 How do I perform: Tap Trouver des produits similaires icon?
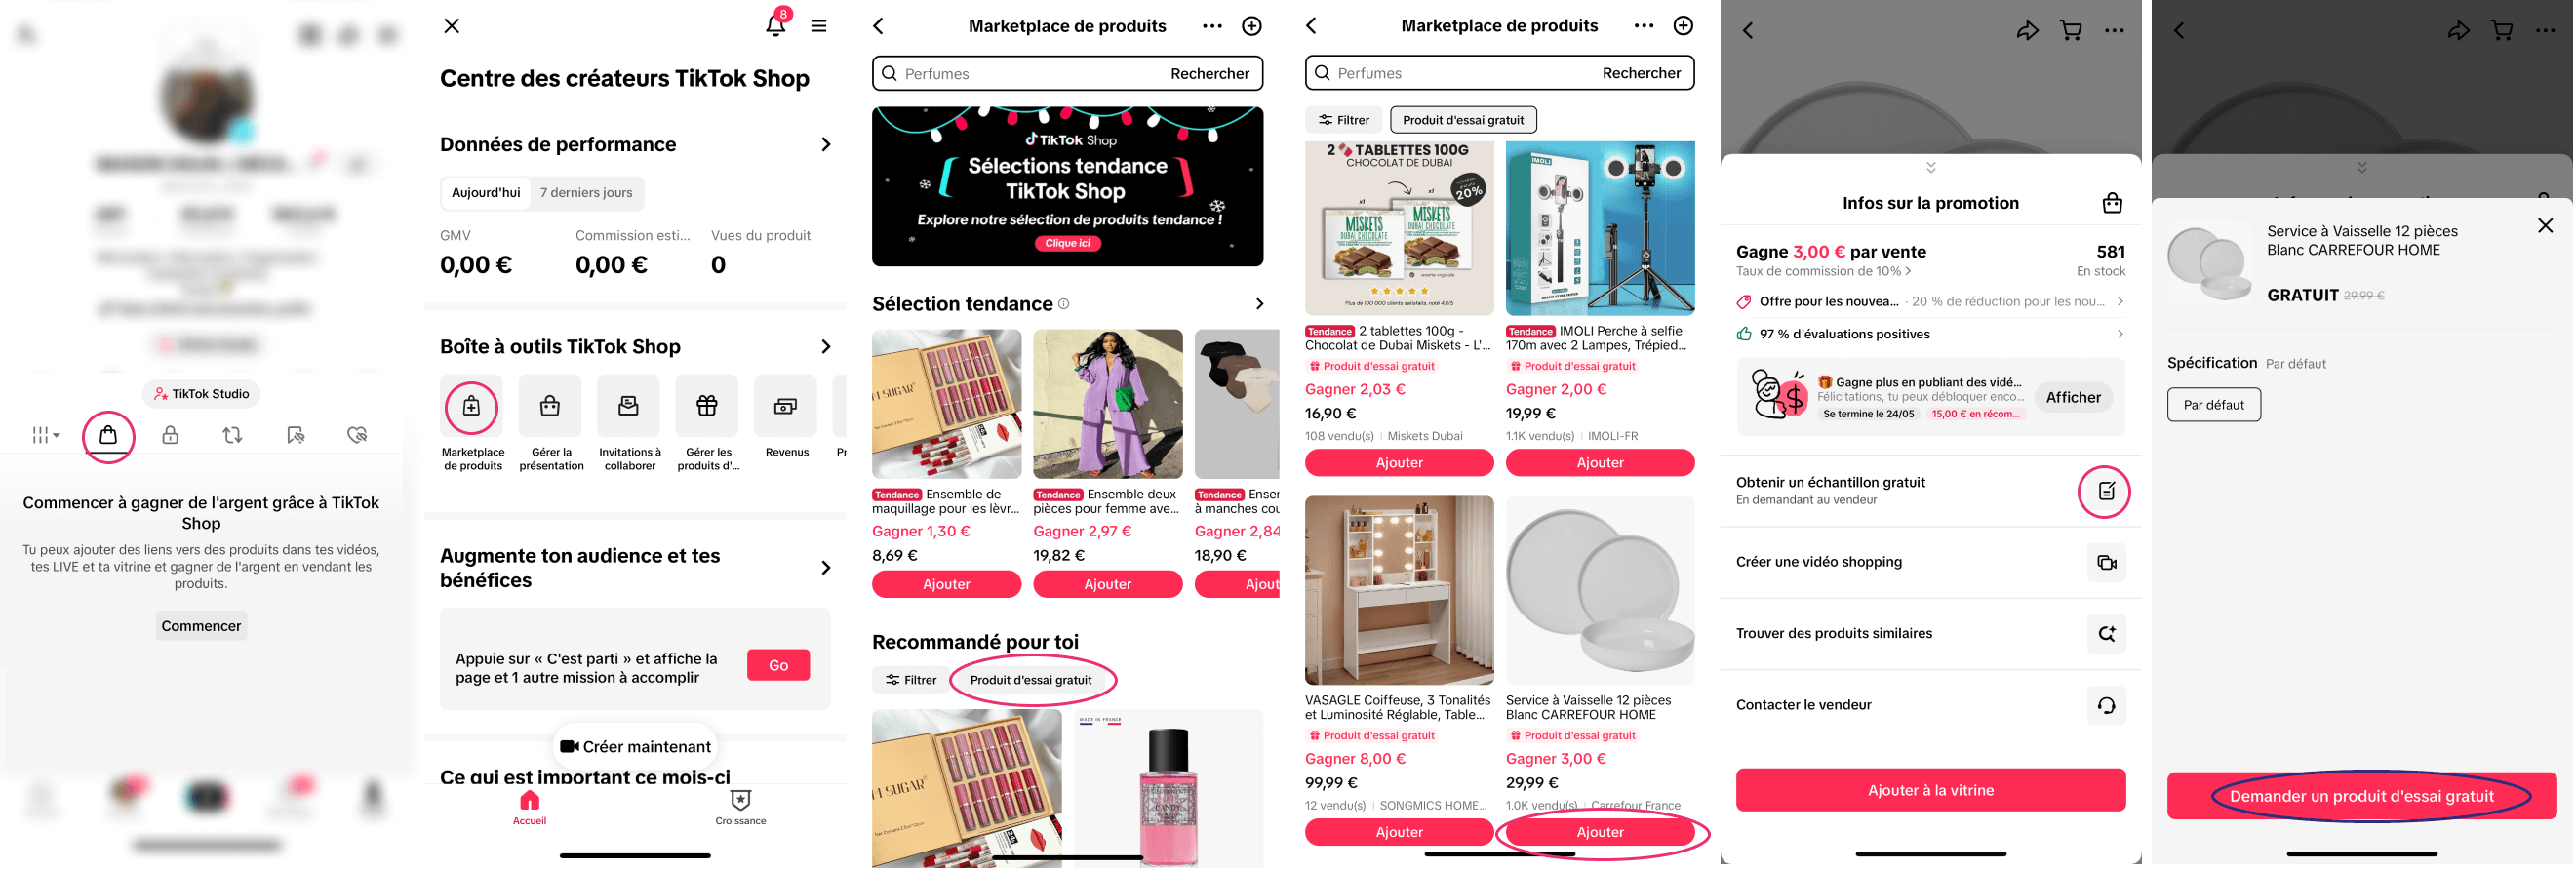[2106, 633]
